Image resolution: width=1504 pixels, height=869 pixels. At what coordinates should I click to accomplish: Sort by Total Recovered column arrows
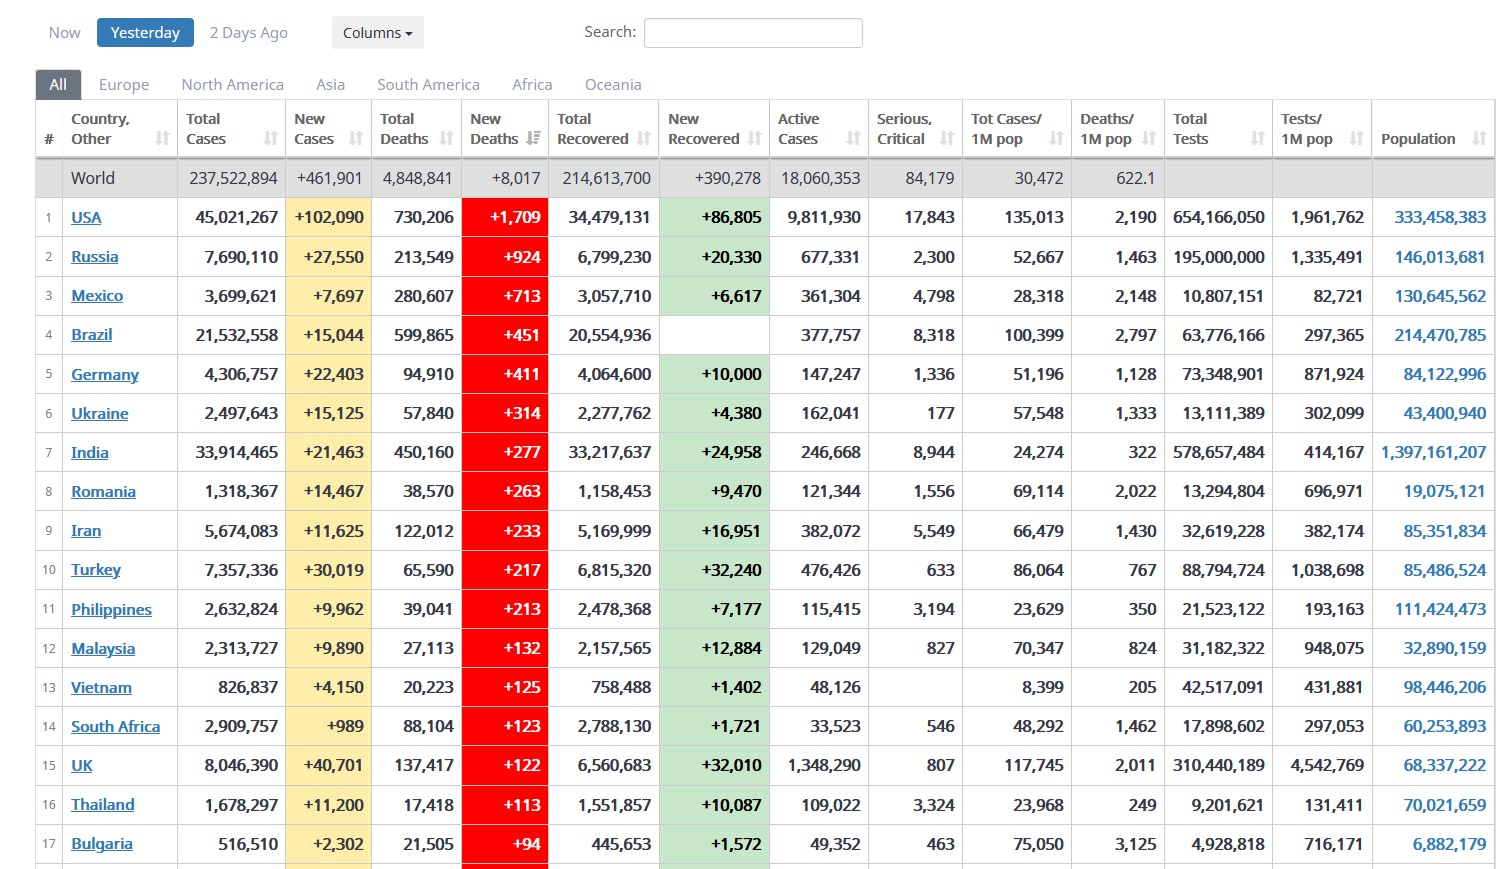tap(643, 139)
